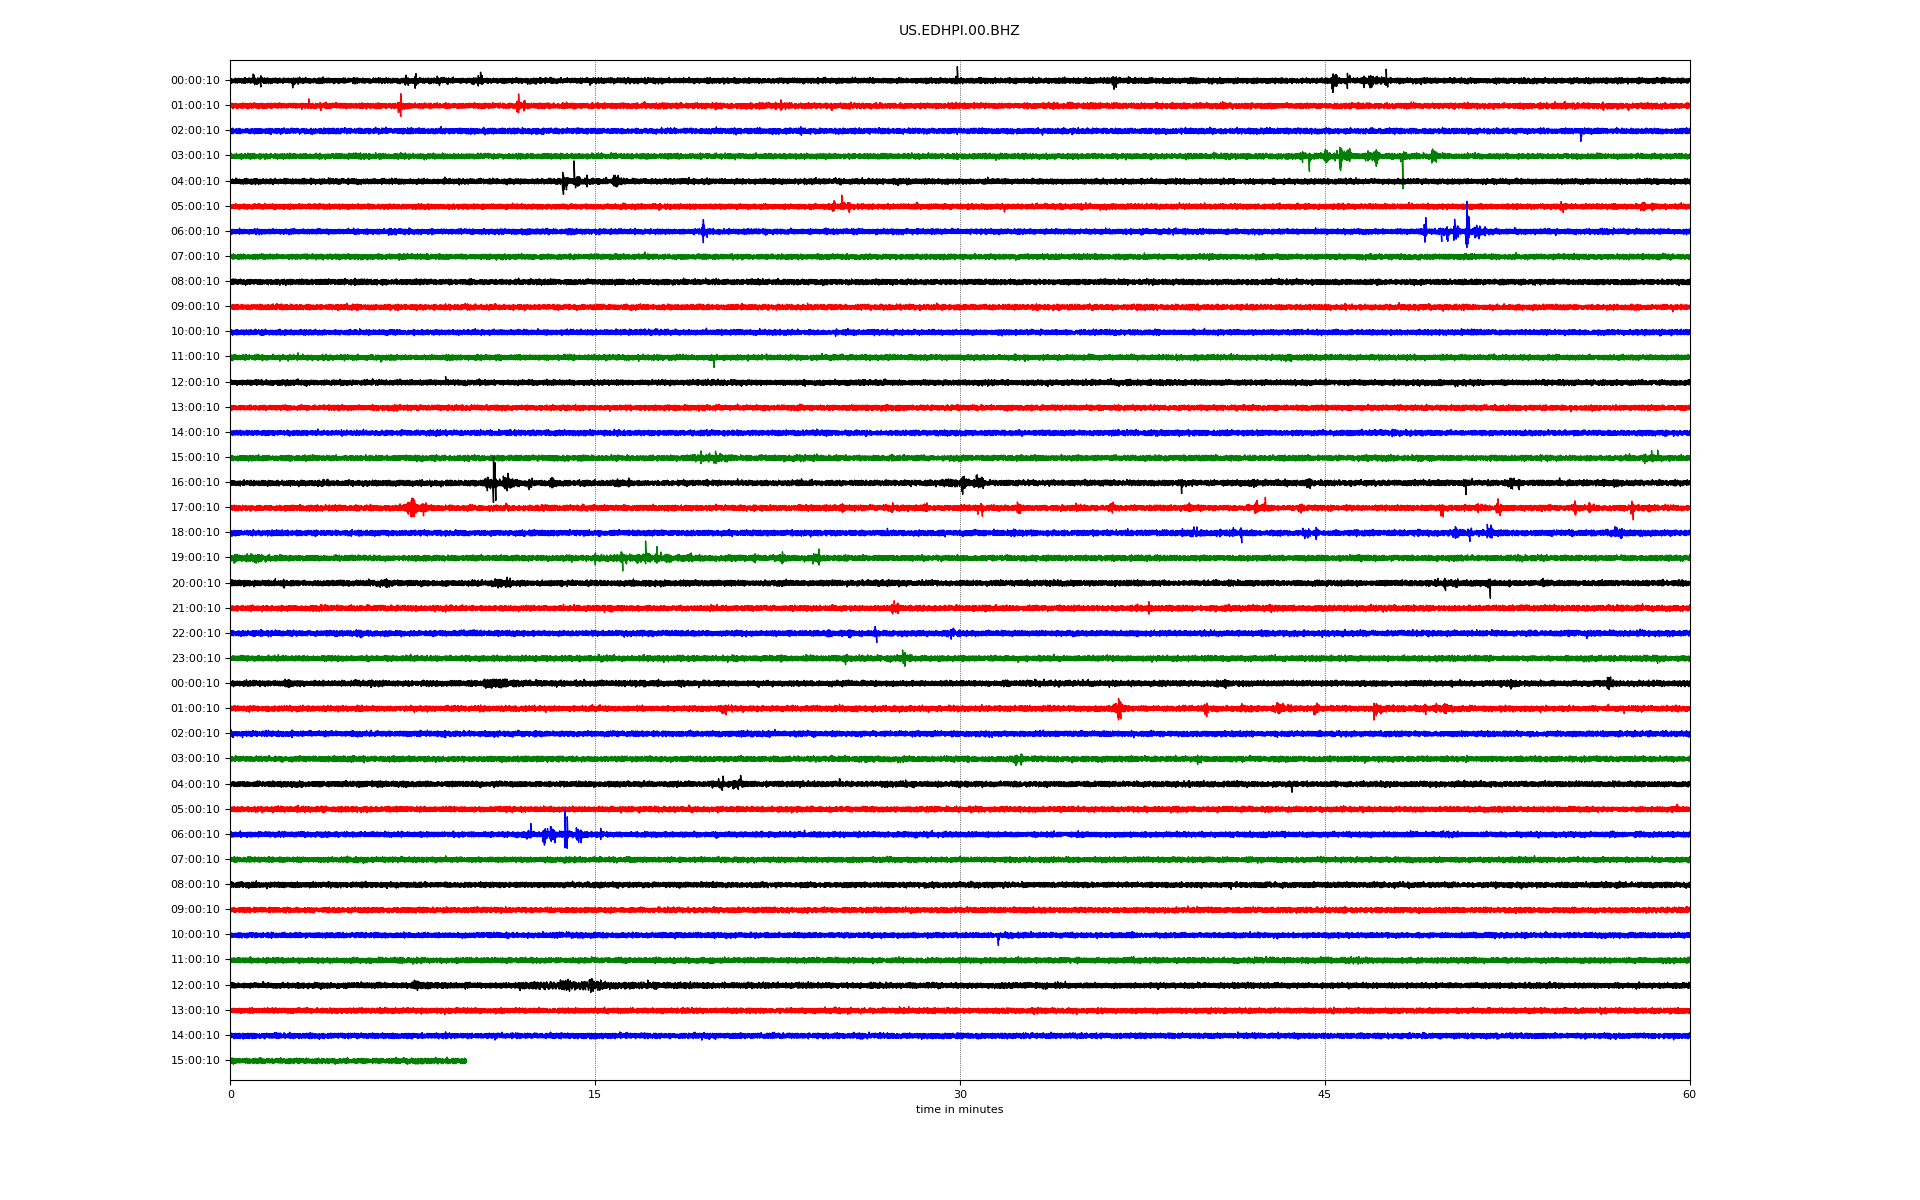Click the 45 tick label on x-axis
Screen dimensions: 1920x1200
pos(1324,1094)
